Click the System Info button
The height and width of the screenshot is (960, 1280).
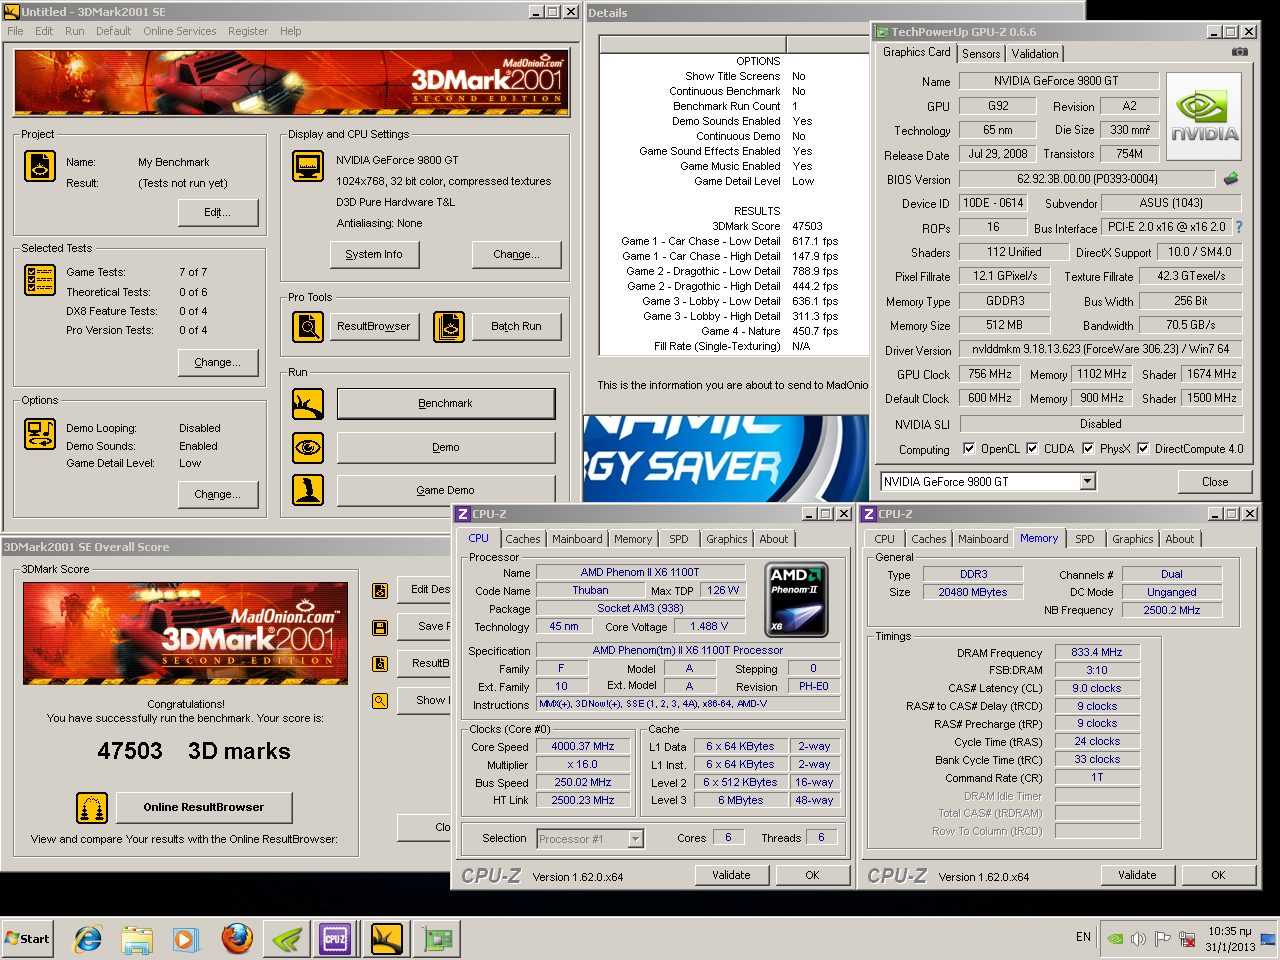pyautogui.click(x=374, y=254)
